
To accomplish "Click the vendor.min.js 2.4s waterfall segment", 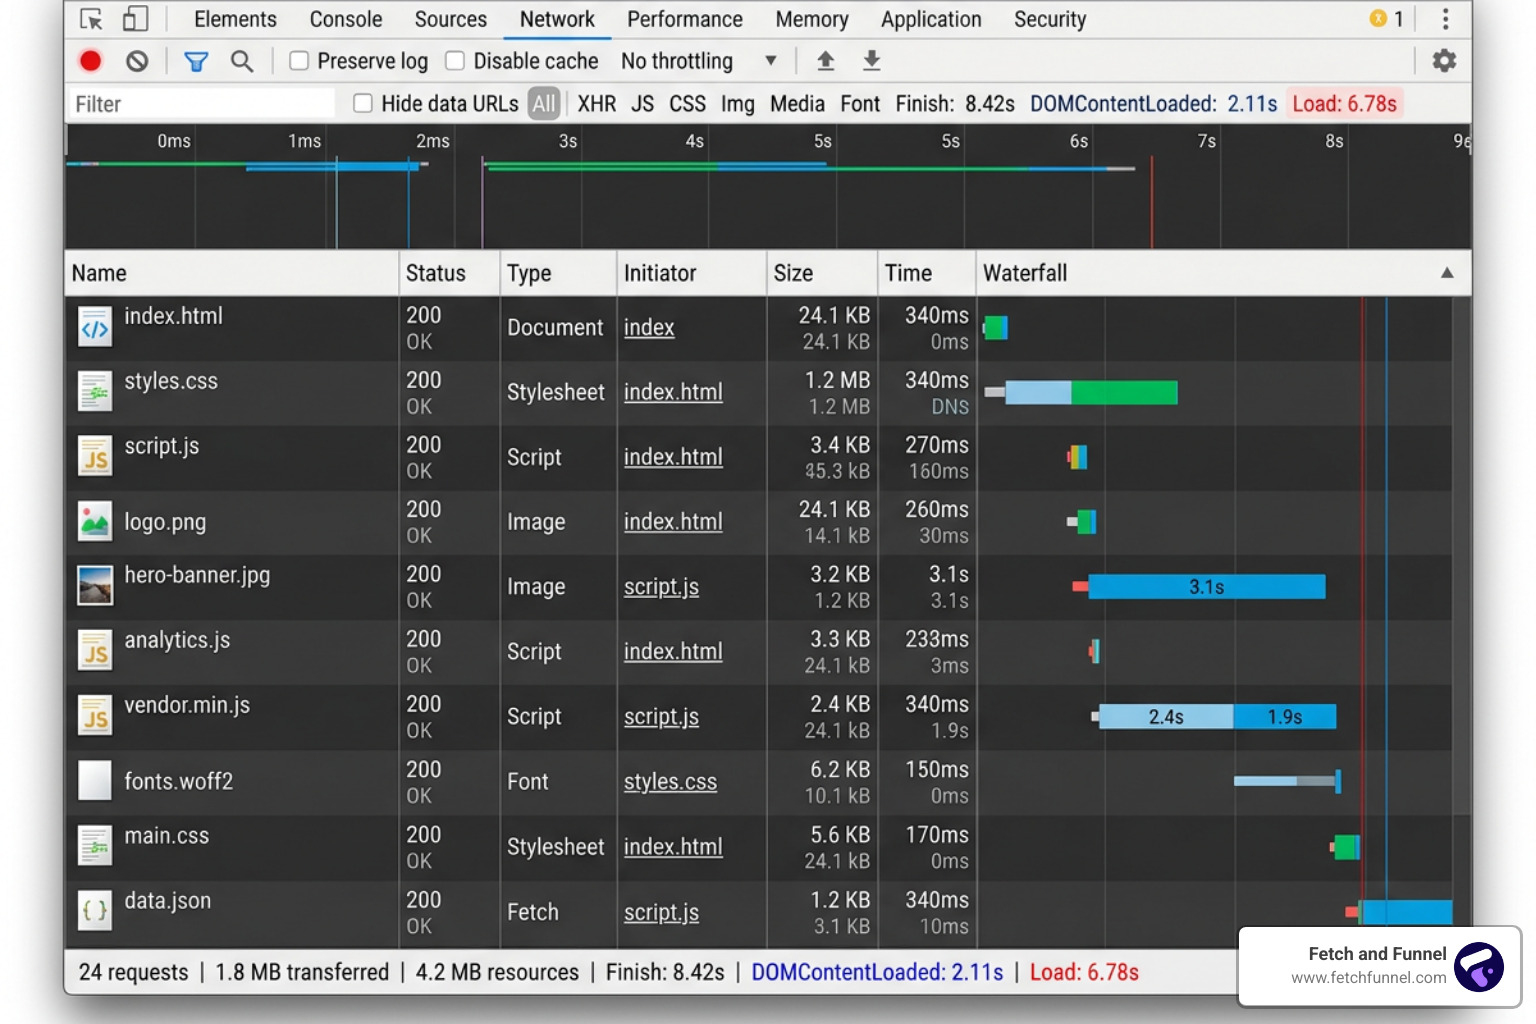I will (1166, 717).
